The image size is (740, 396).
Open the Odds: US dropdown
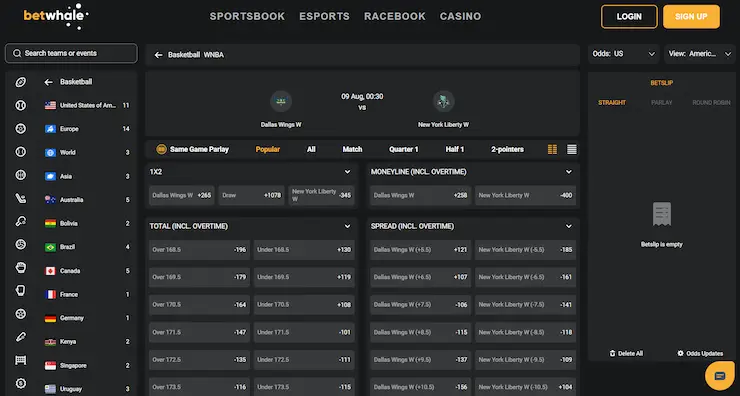pos(623,54)
